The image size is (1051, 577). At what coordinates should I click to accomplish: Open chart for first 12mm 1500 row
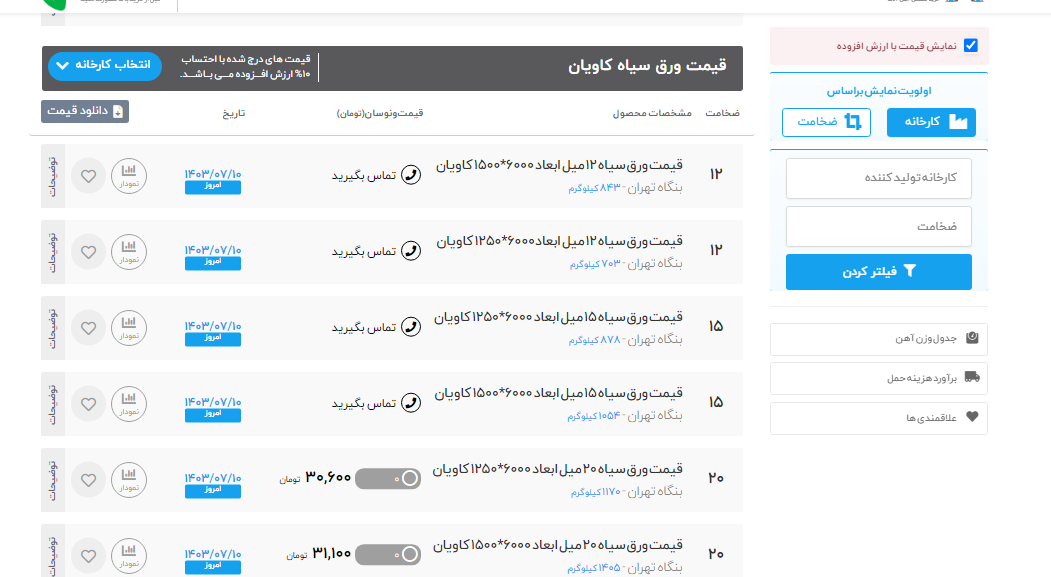click(128, 176)
